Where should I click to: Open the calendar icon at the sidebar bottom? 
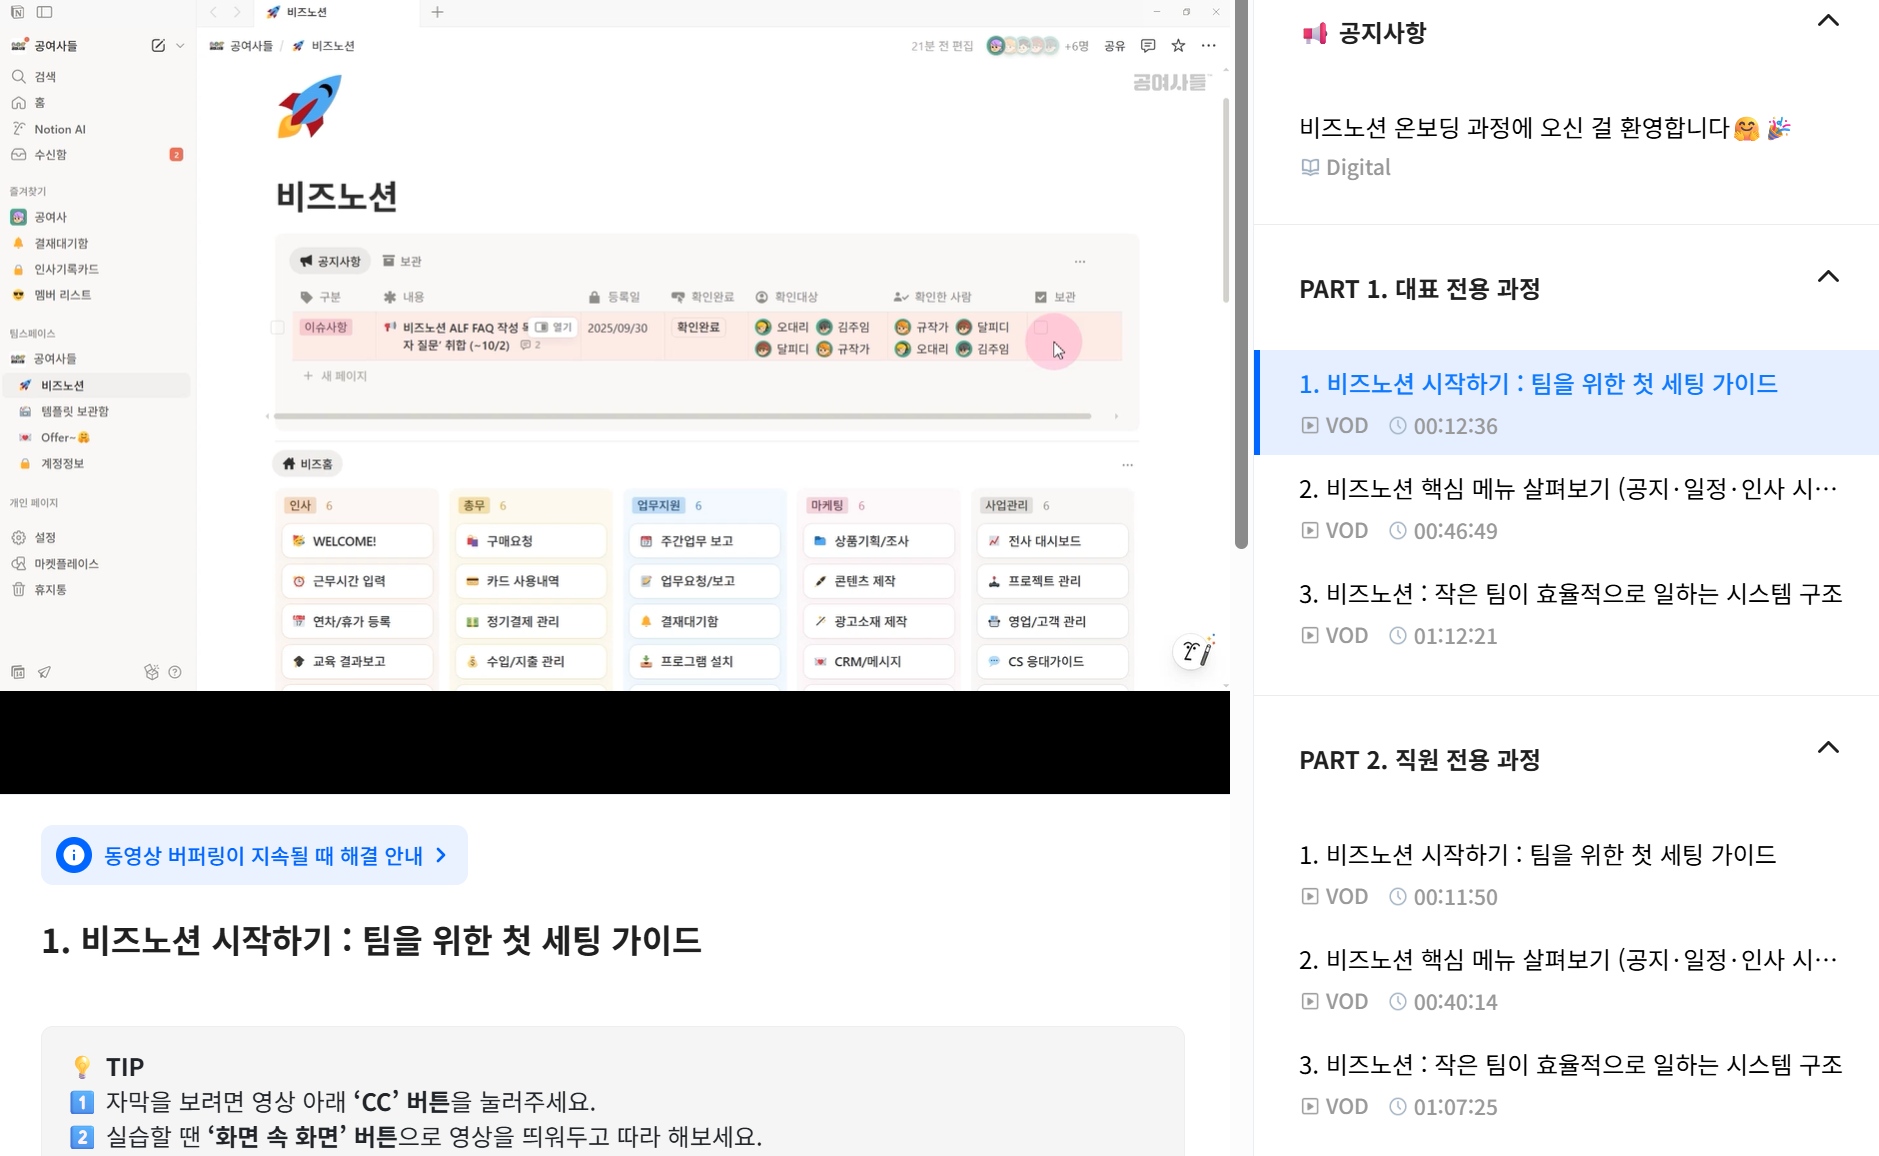18,672
